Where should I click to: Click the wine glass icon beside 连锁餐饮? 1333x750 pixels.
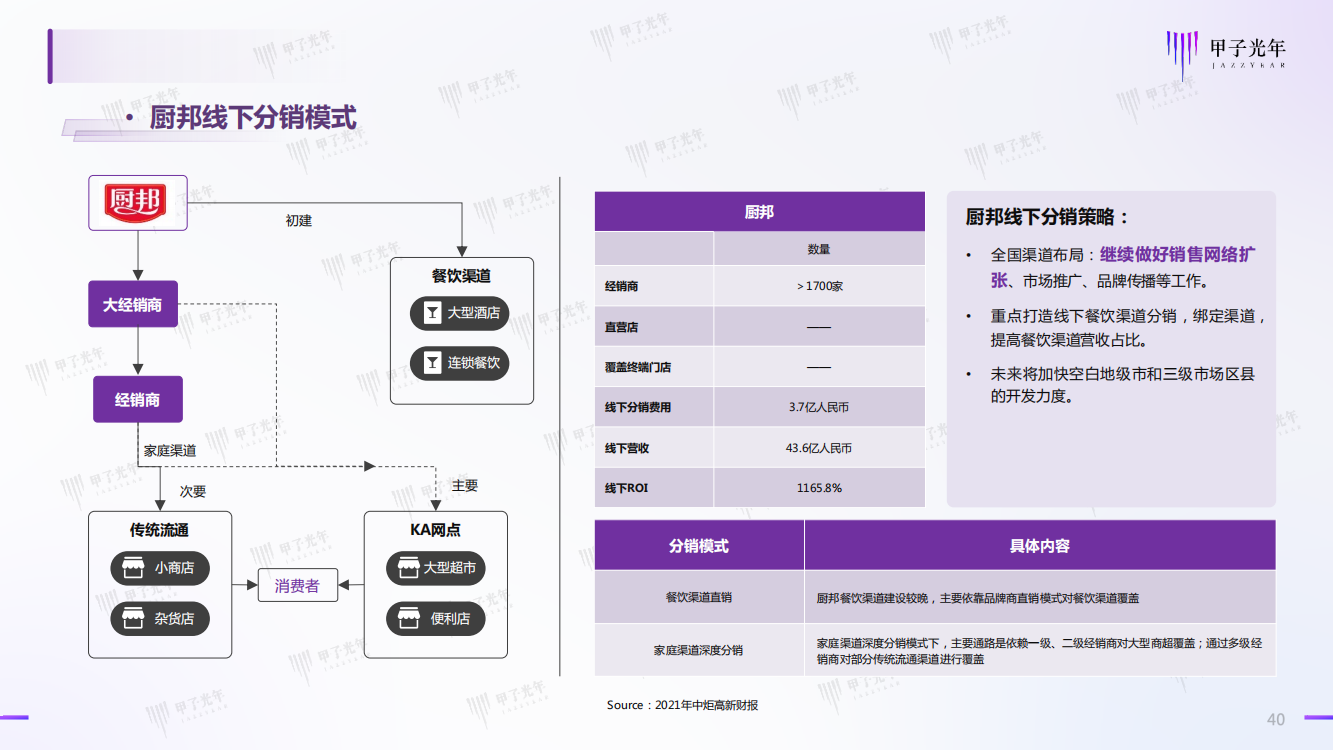[431, 362]
